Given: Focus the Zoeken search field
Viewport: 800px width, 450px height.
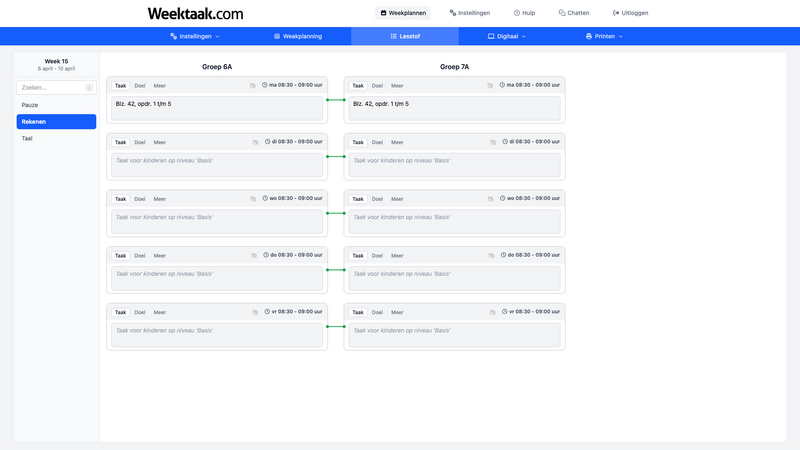Looking at the screenshot, I should pos(56,87).
